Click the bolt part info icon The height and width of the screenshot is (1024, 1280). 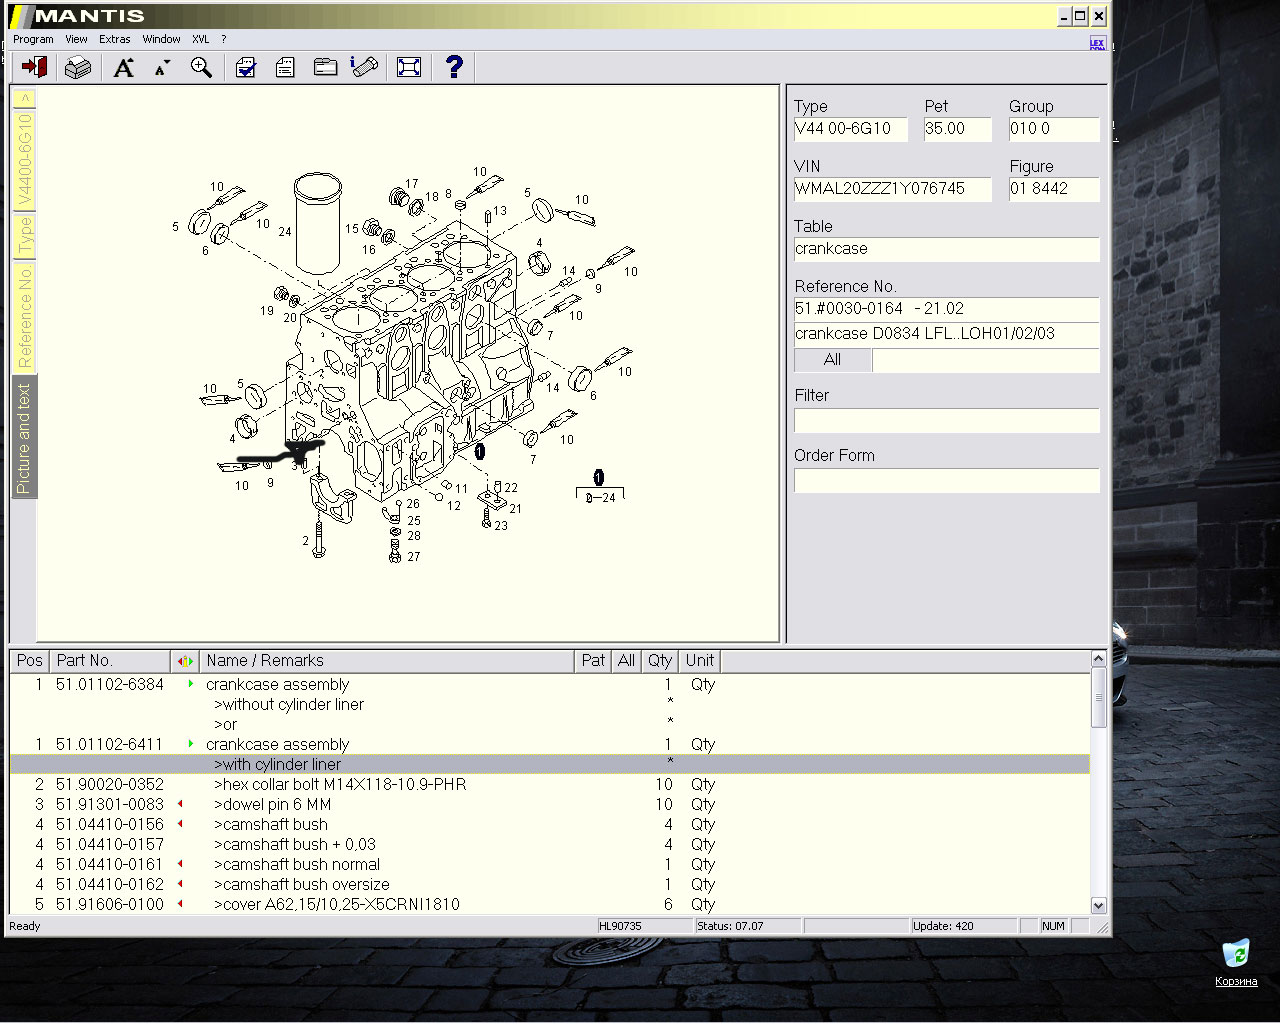click(365, 67)
